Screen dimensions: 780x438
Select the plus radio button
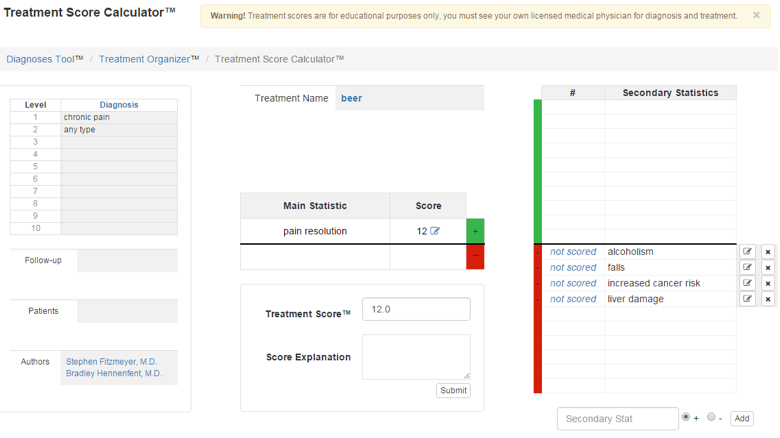click(x=686, y=417)
